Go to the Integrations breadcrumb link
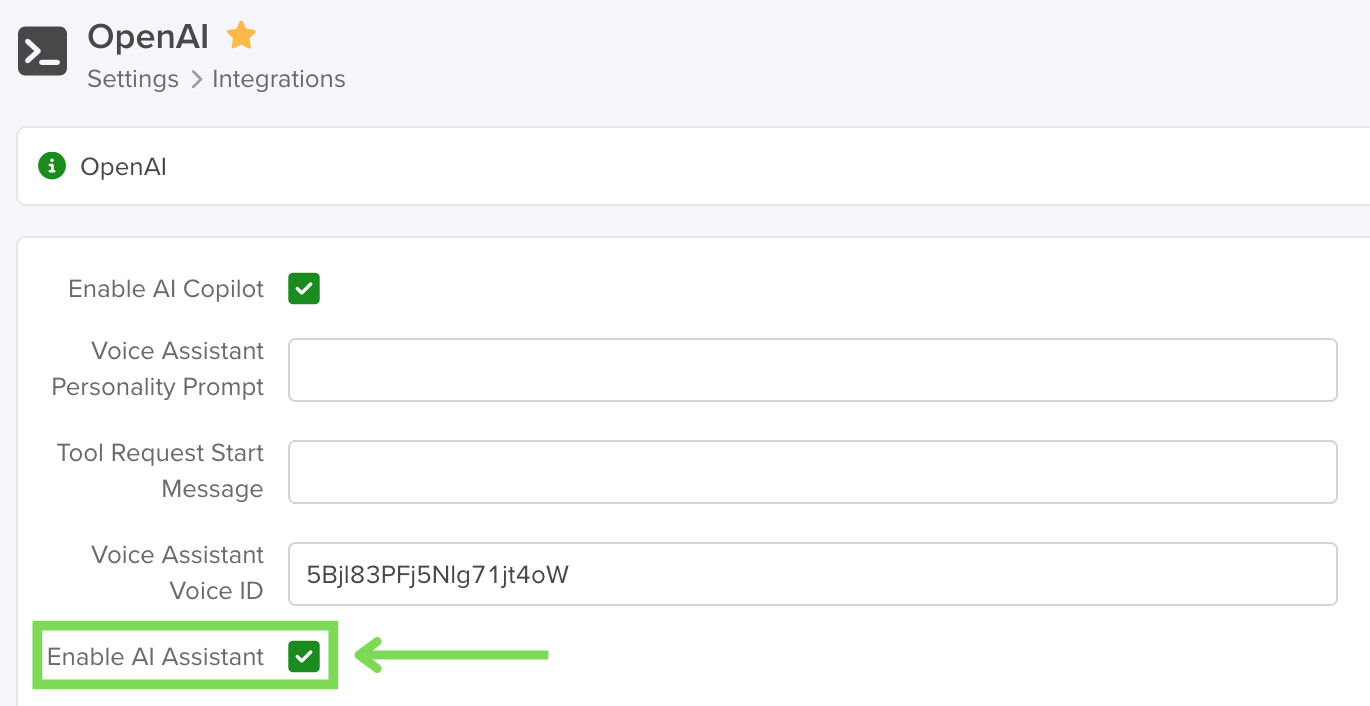 [x=279, y=79]
